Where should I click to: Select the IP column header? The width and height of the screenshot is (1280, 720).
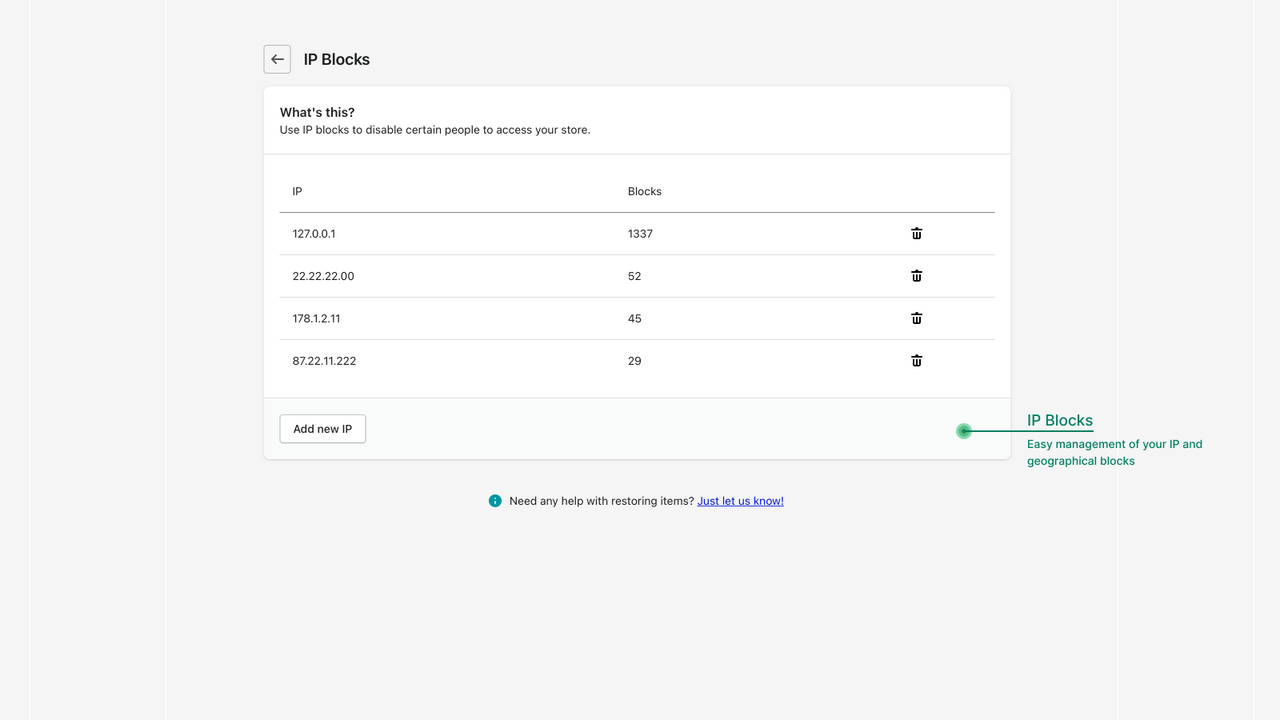[x=296, y=191]
